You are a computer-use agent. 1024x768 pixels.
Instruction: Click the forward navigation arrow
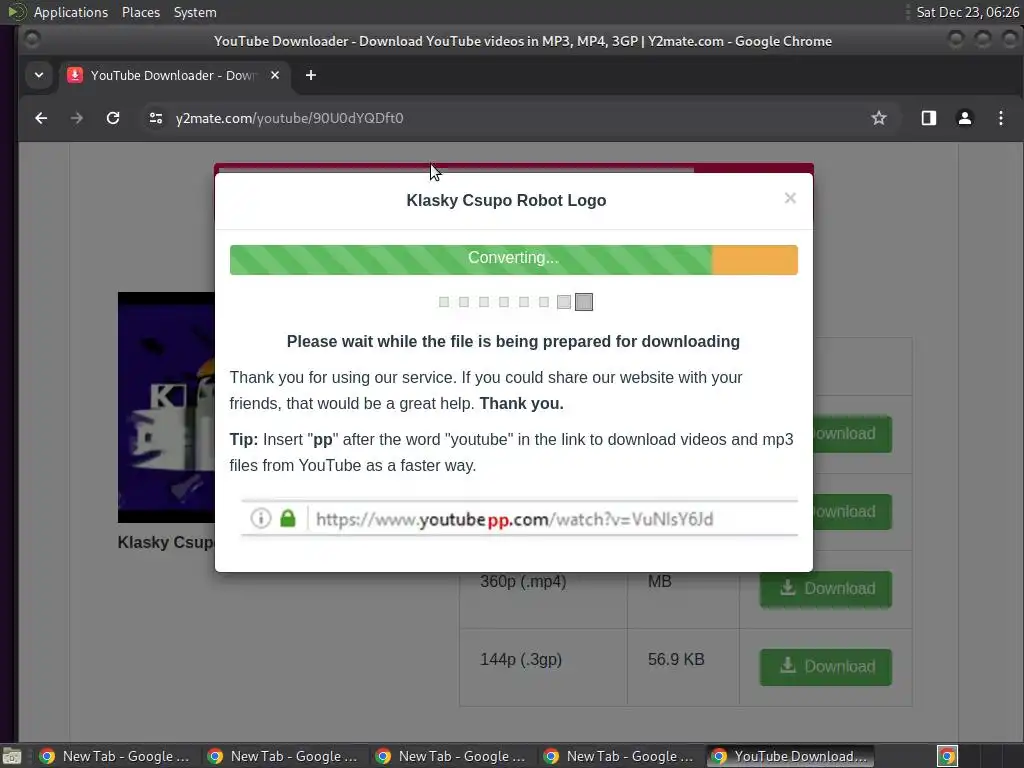[77, 118]
